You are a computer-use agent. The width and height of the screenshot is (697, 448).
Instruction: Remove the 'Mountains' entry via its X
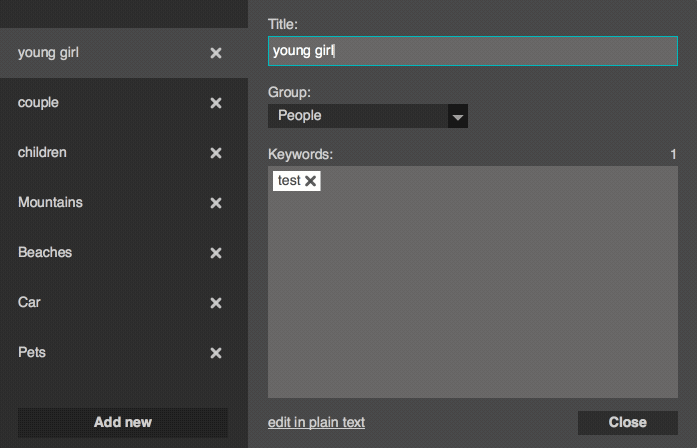pyautogui.click(x=216, y=203)
